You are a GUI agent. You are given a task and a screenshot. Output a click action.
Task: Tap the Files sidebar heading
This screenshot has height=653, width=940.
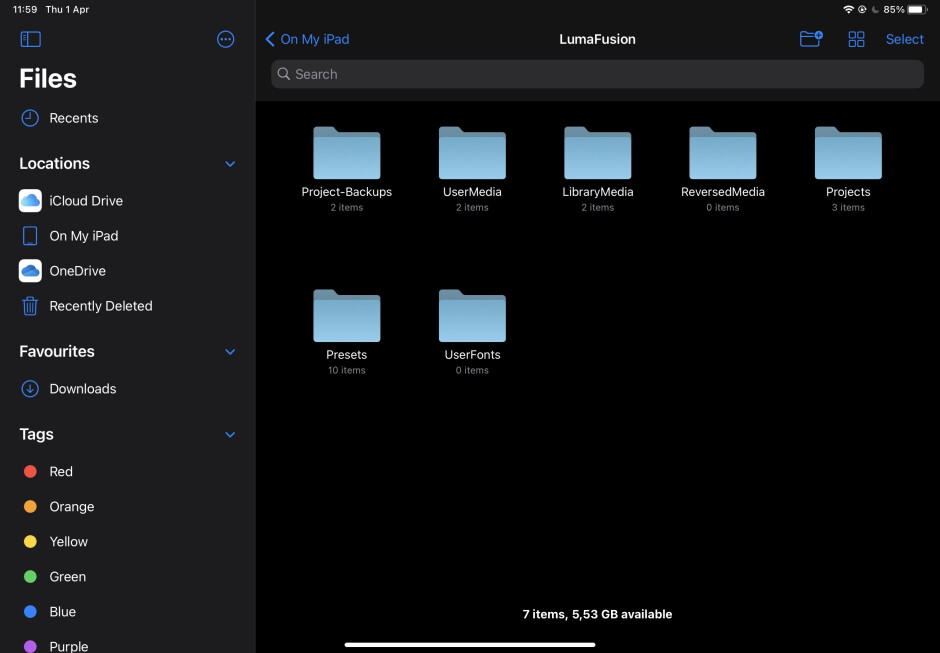point(48,79)
